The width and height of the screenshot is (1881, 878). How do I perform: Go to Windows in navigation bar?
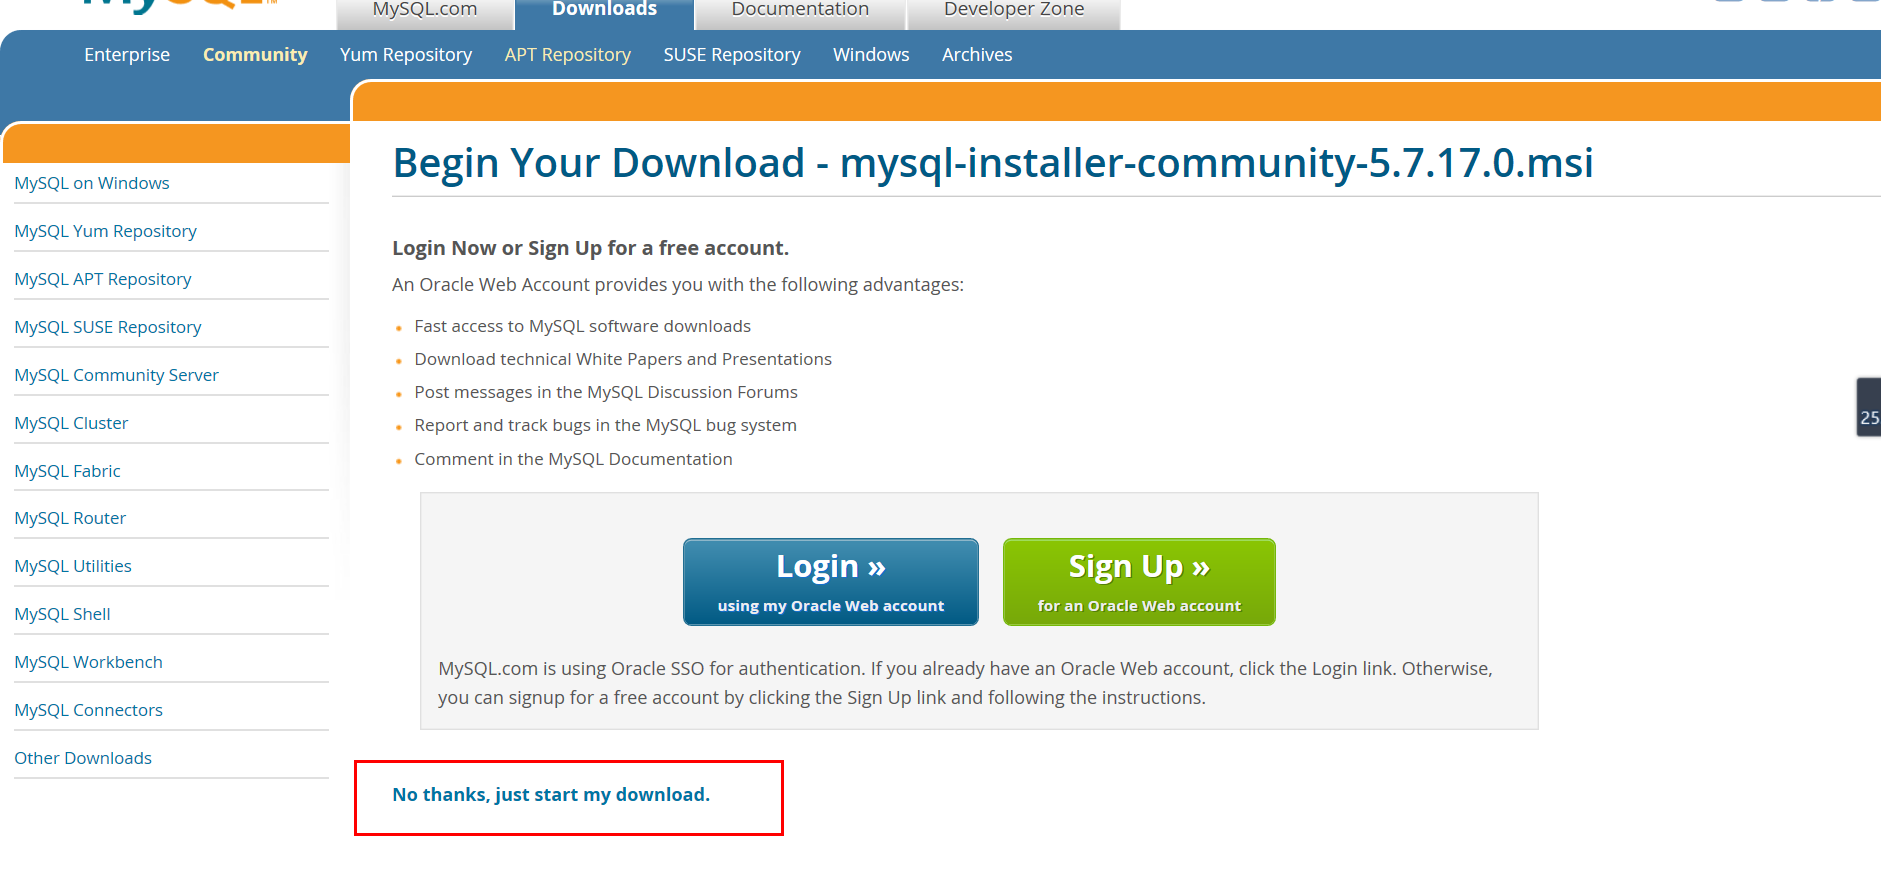pyautogui.click(x=871, y=55)
